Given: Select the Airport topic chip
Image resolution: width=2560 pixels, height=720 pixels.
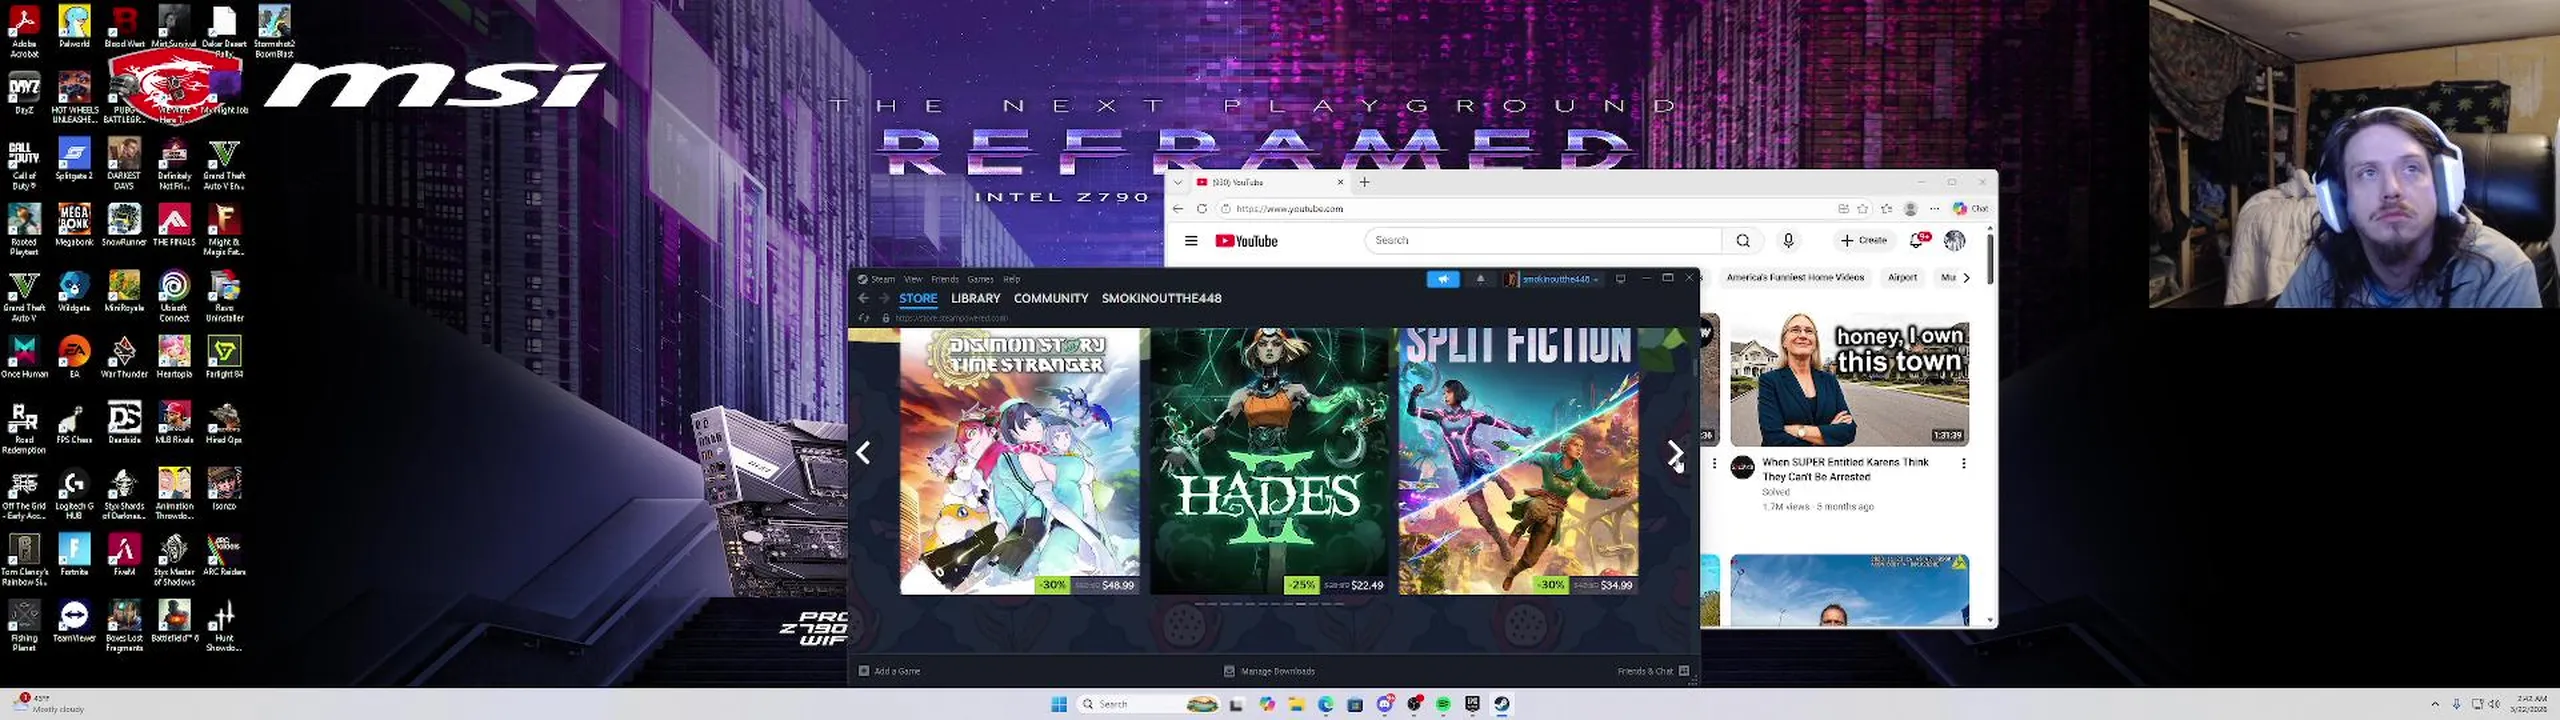Looking at the screenshot, I should 1902,278.
